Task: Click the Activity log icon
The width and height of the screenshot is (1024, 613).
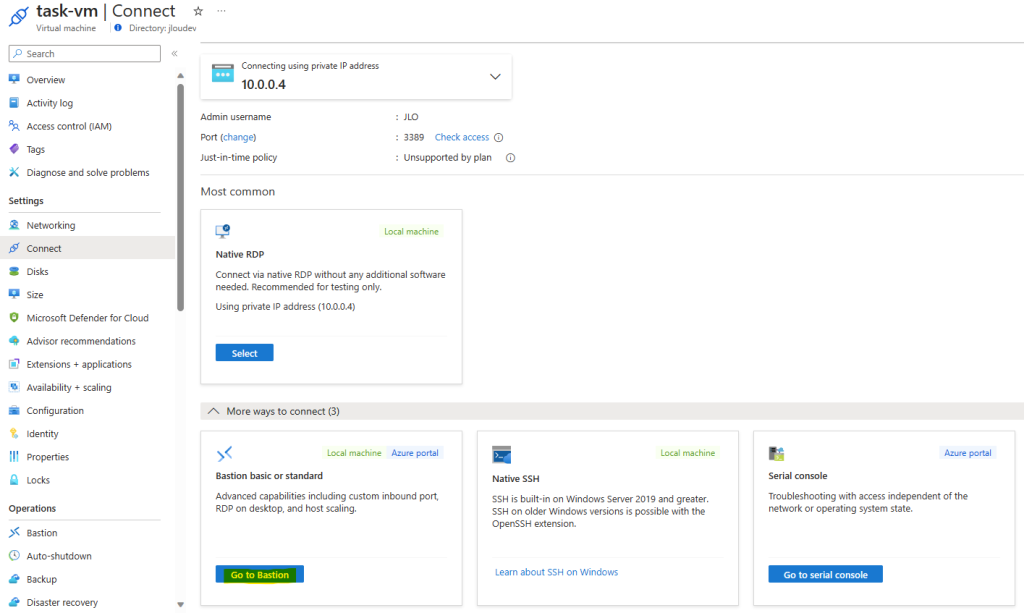Action: tap(14, 103)
